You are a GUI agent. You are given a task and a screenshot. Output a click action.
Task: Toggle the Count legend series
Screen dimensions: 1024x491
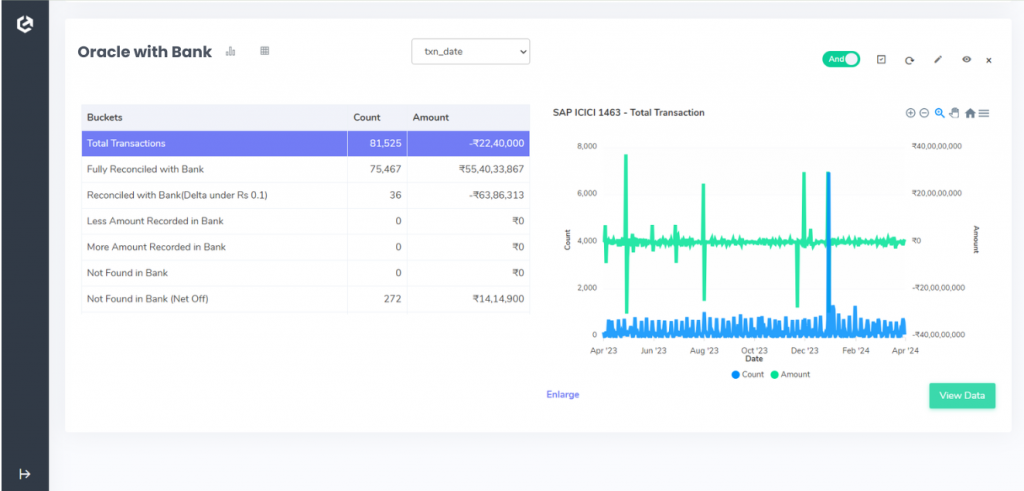click(748, 375)
